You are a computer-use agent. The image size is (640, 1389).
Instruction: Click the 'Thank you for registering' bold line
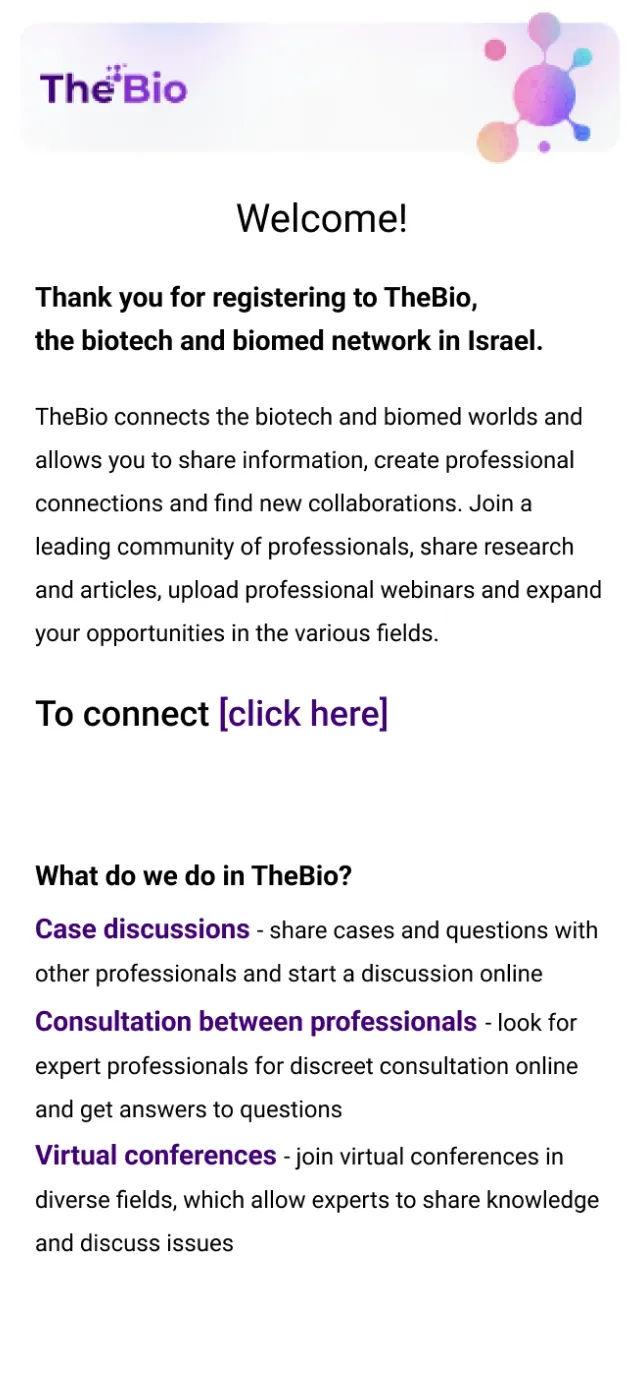(257, 297)
